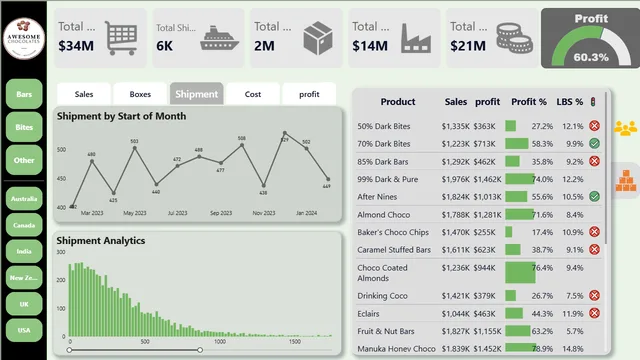The height and width of the screenshot is (360, 640).
Task: Filter by Other category
Action: coord(24,160)
